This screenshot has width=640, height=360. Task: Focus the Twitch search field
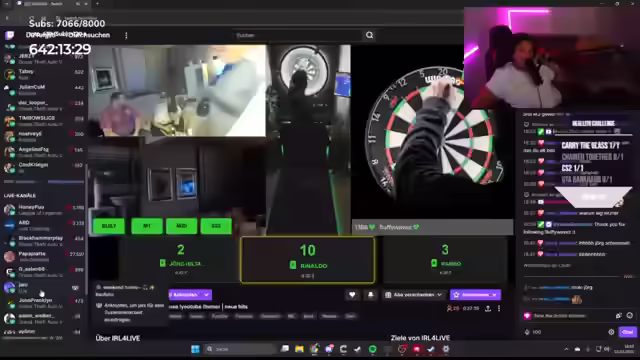(298, 35)
